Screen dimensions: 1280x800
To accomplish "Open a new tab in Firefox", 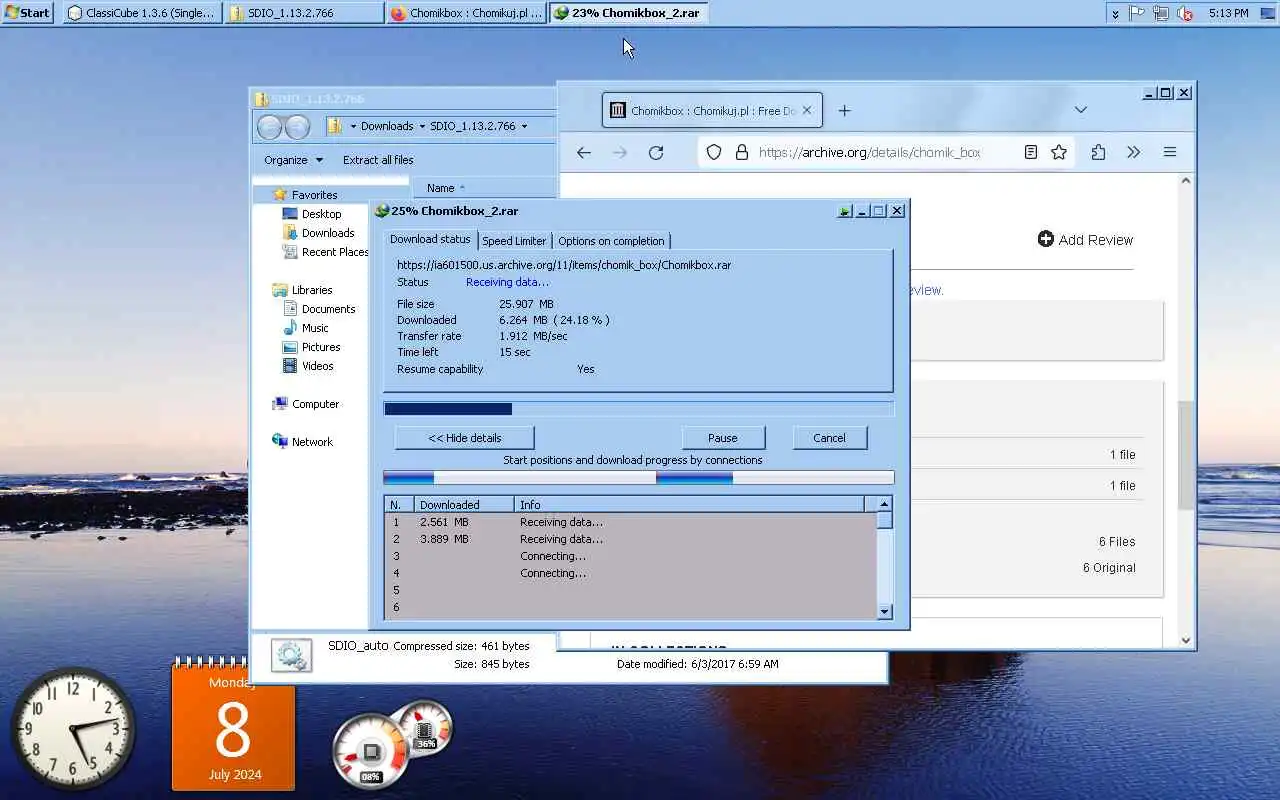I will pyautogui.click(x=844, y=111).
